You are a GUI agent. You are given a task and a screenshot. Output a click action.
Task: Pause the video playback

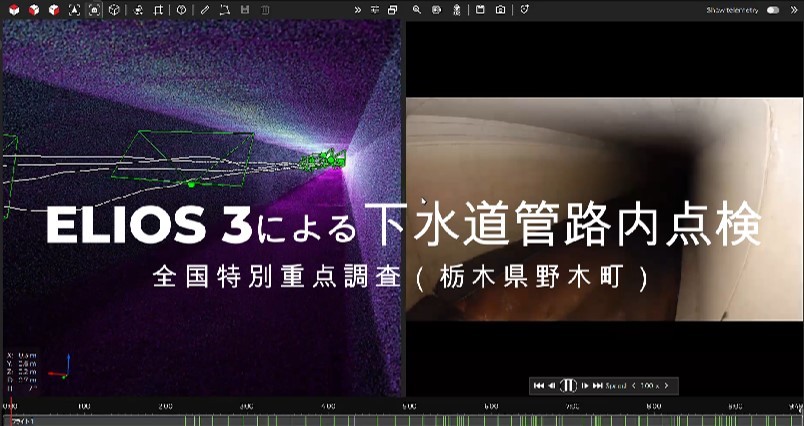[x=568, y=386]
